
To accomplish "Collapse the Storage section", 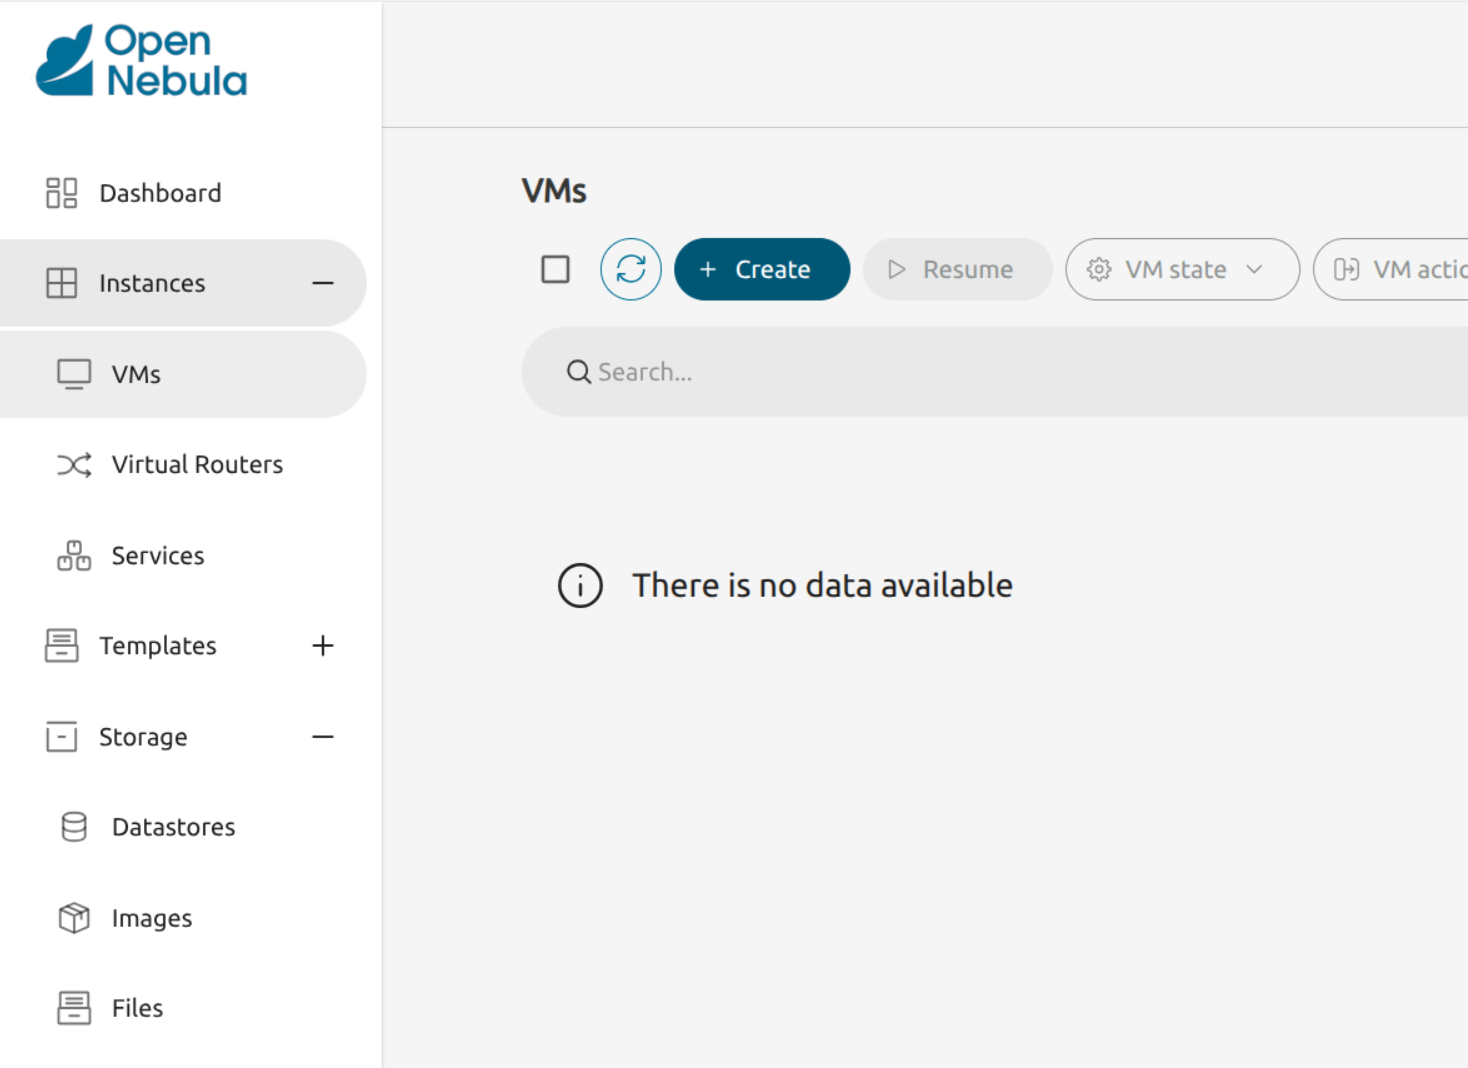I will pos(322,737).
